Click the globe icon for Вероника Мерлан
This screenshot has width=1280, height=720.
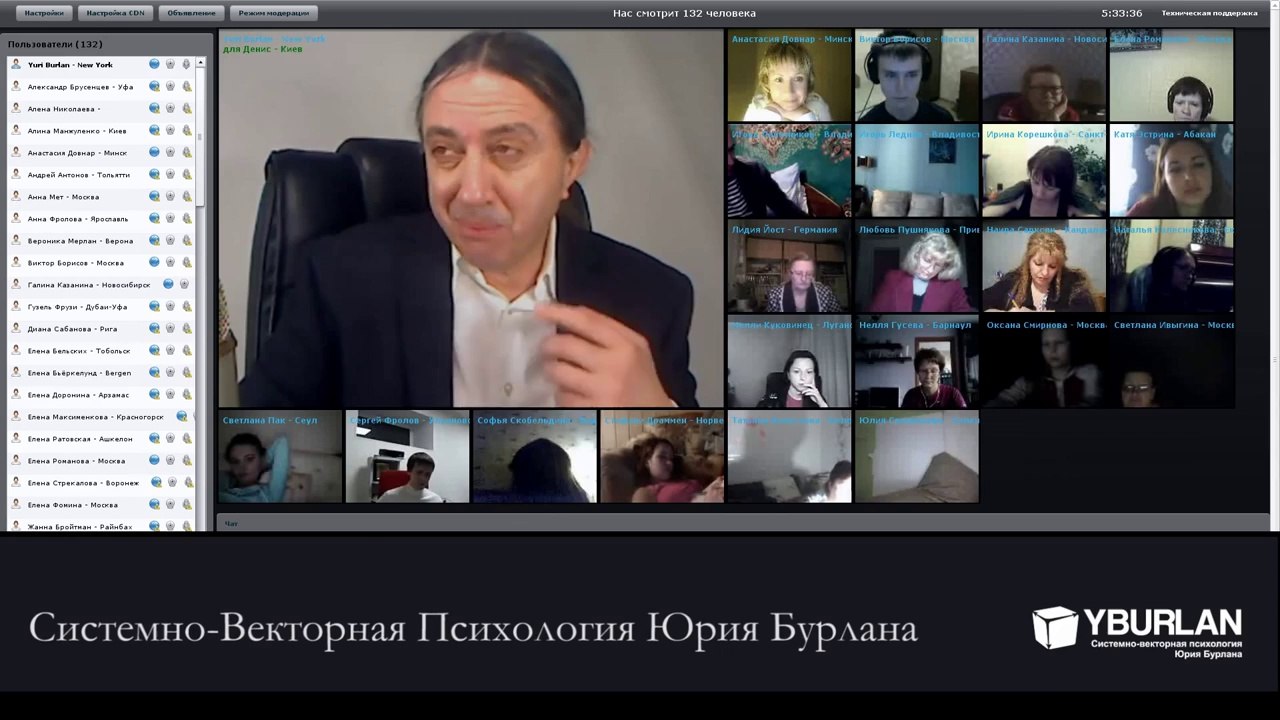point(154,240)
